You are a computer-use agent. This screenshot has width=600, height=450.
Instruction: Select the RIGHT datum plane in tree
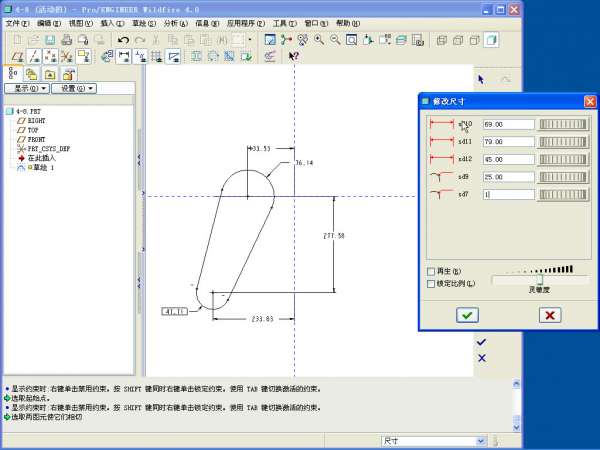tap(36, 121)
